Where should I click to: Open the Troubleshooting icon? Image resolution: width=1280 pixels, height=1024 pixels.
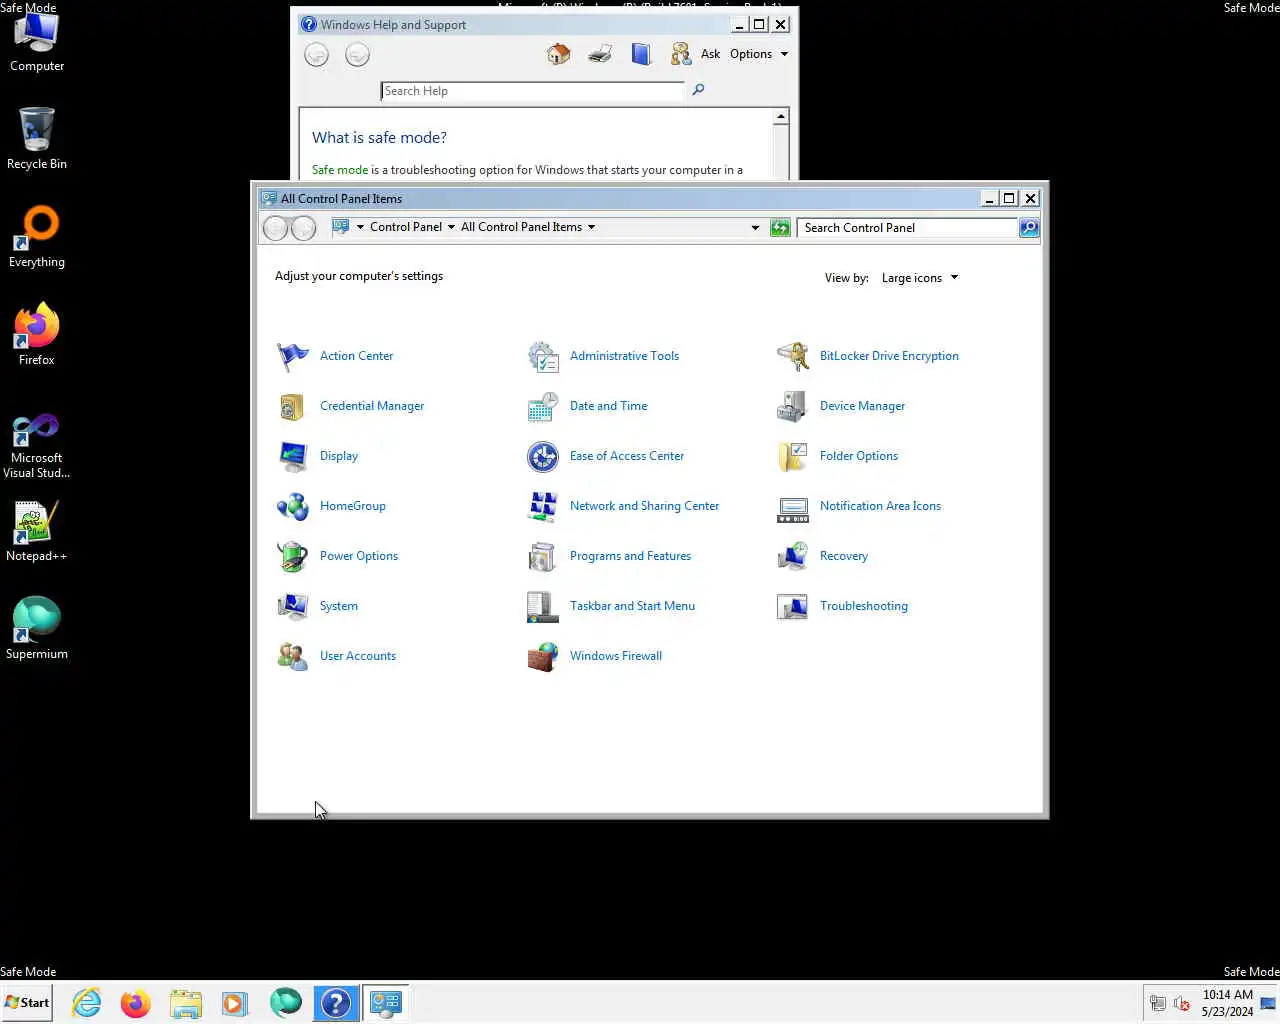[793, 606]
